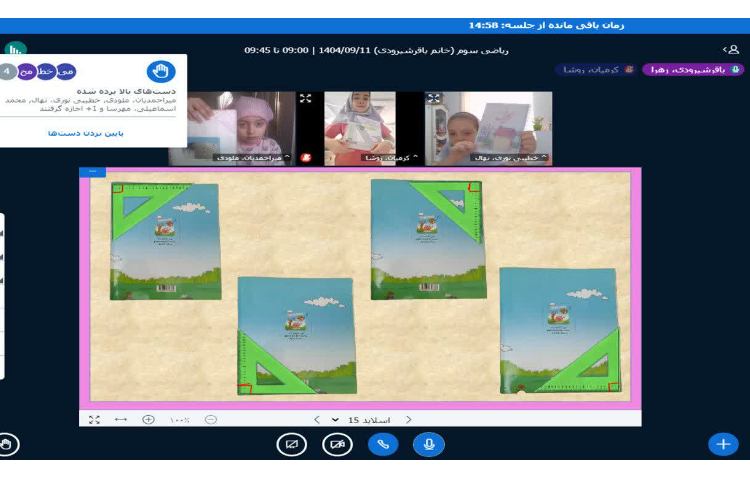Click the green connection status icon

click(15, 49)
